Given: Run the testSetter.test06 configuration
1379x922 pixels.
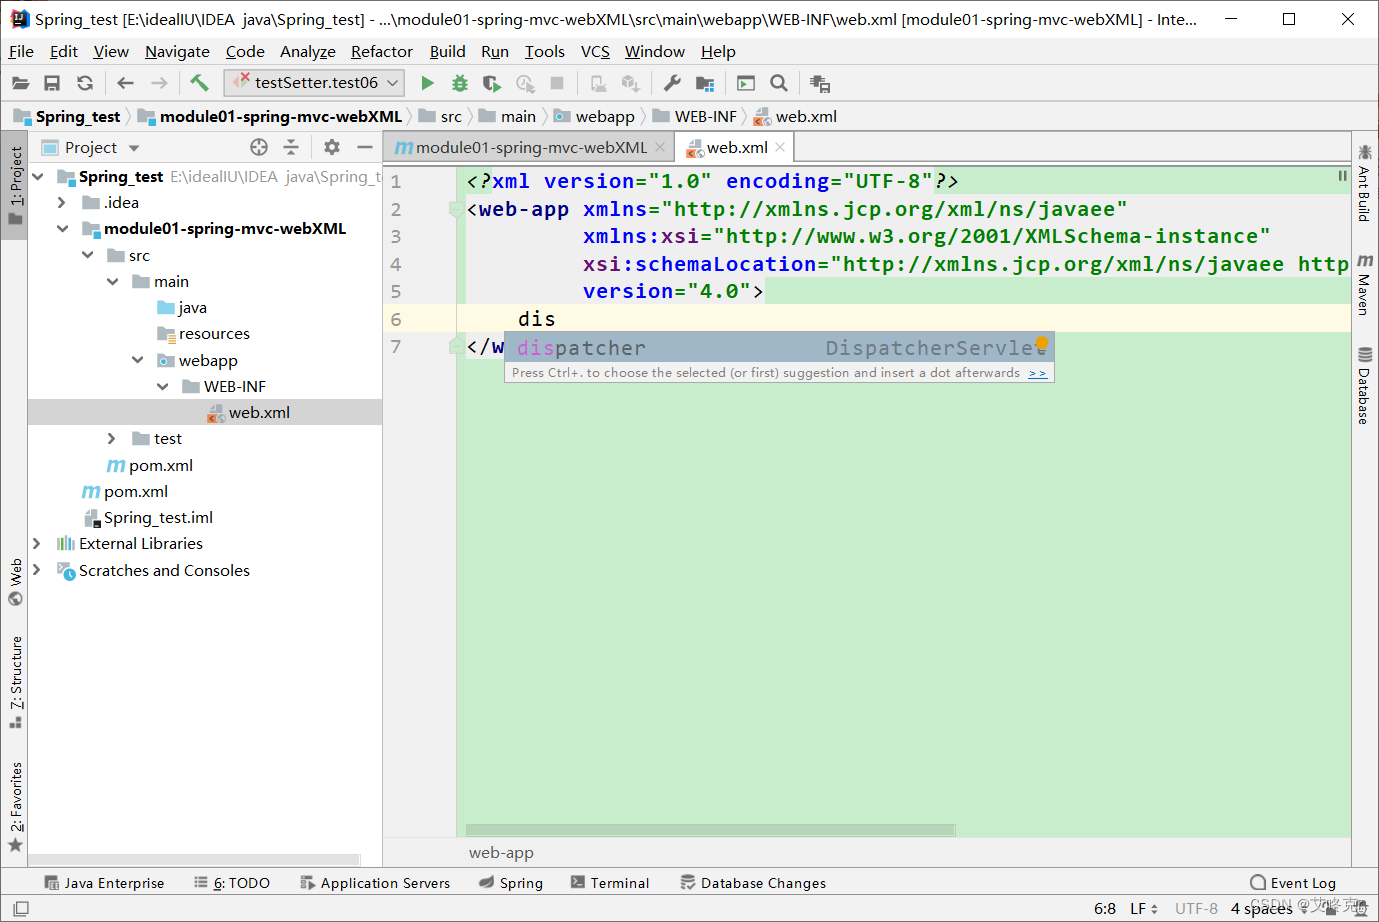Looking at the screenshot, I should tap(426, 83).
